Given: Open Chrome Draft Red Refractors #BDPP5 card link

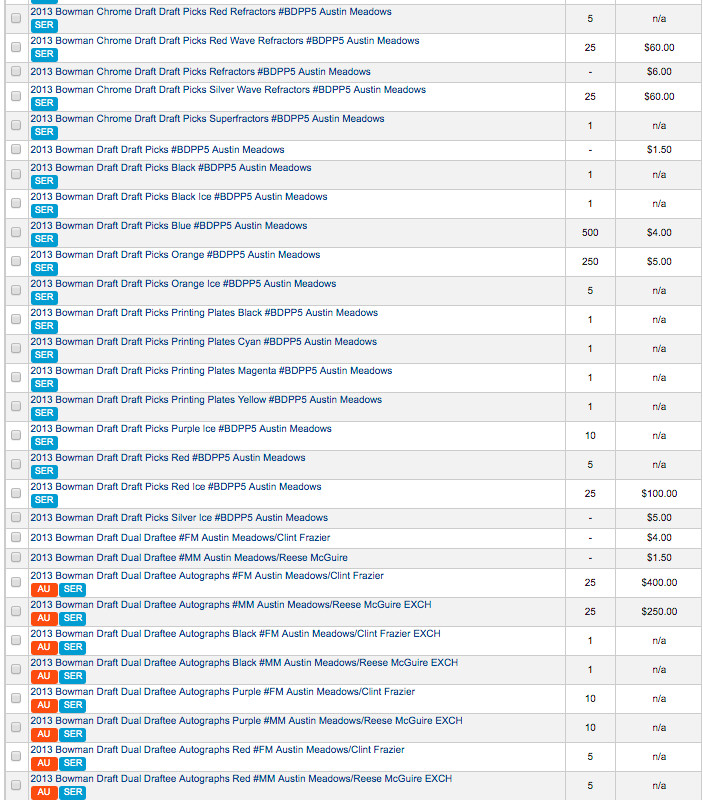Looking at the screenshot, I should tap(211, 12).
